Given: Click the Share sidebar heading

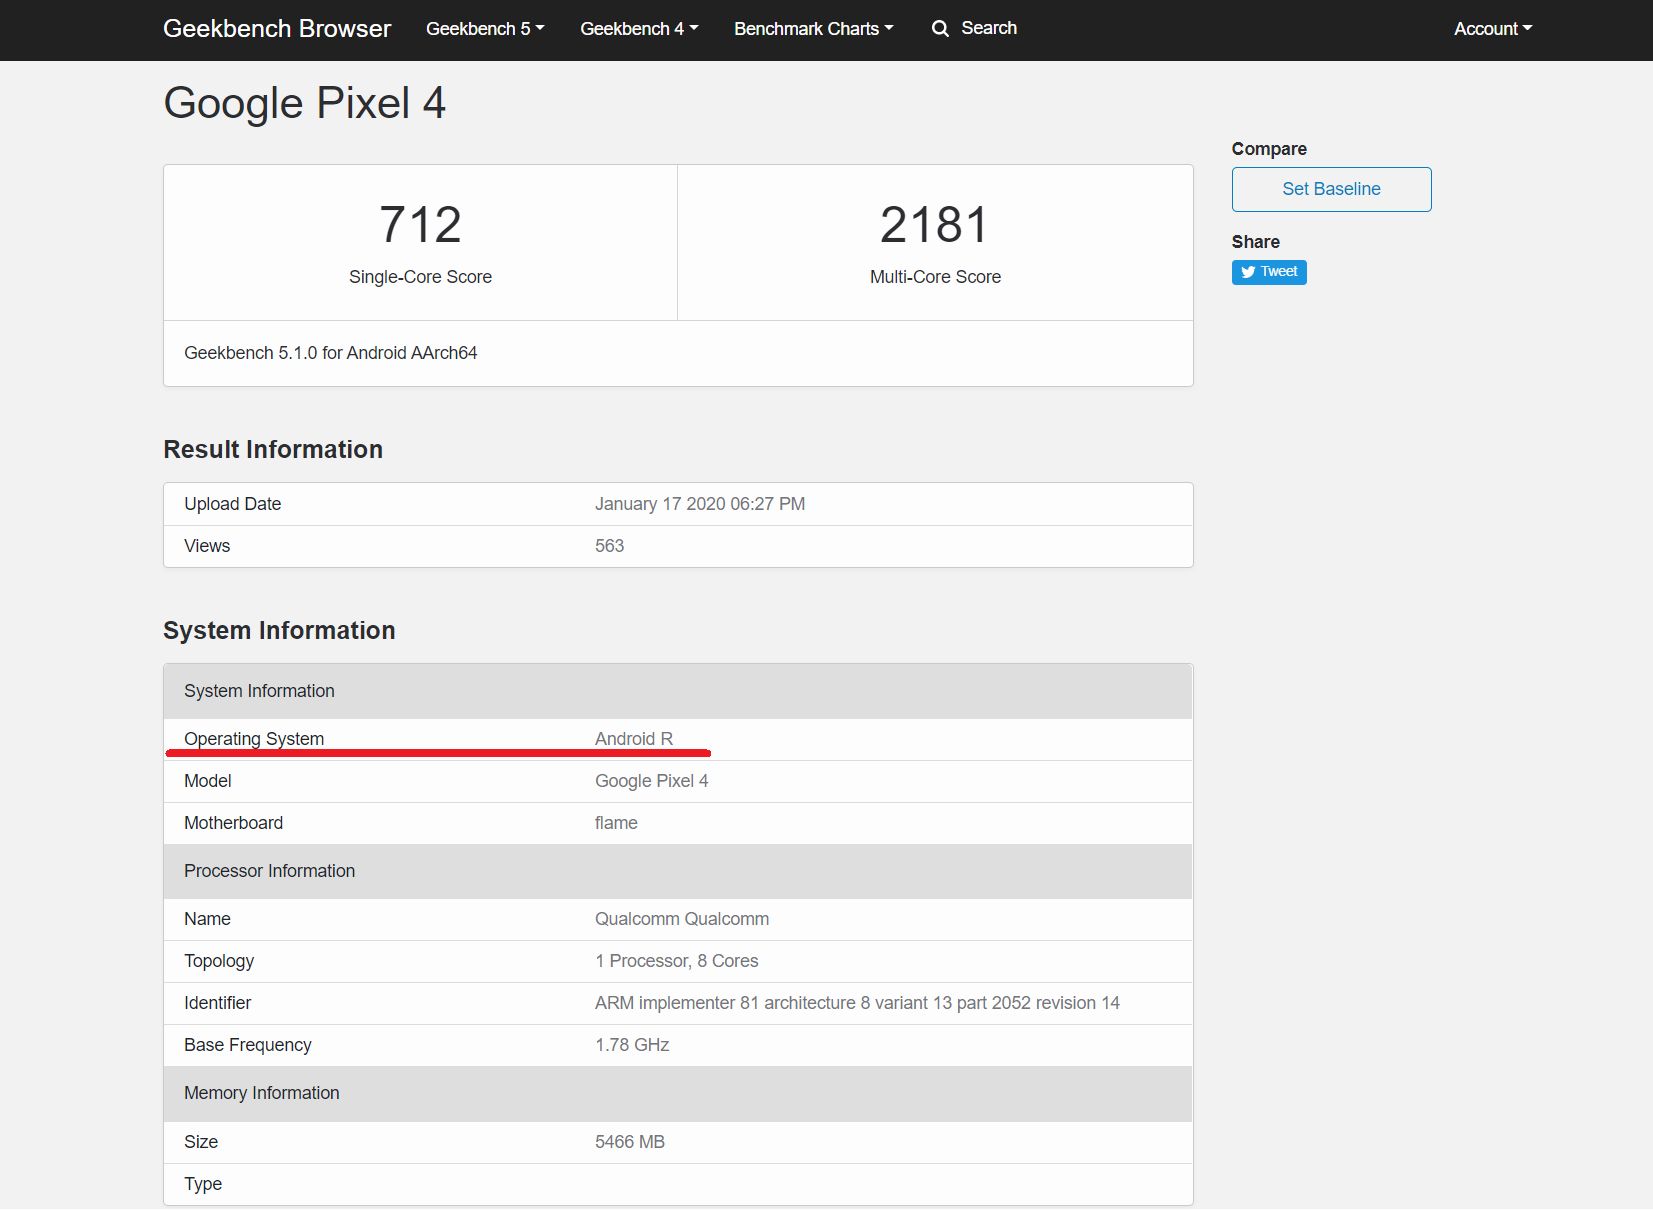Looking at the screenshot, I should [1256, 242].
